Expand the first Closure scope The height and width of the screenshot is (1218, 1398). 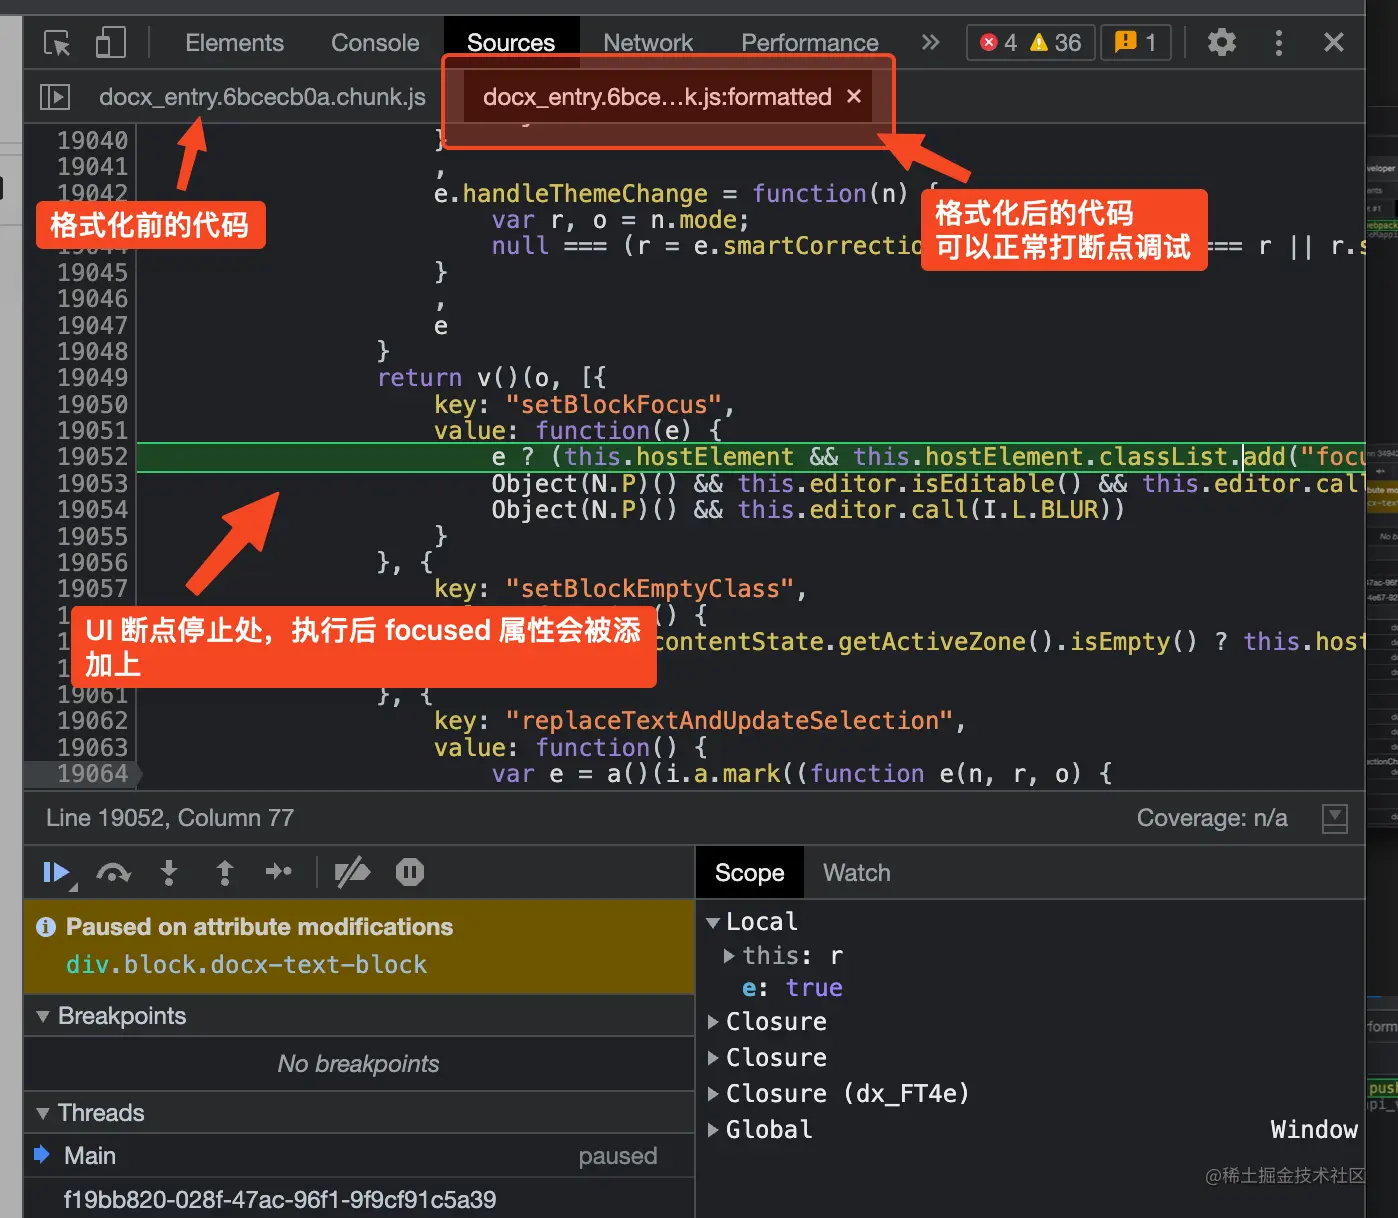coord(713,1022)
